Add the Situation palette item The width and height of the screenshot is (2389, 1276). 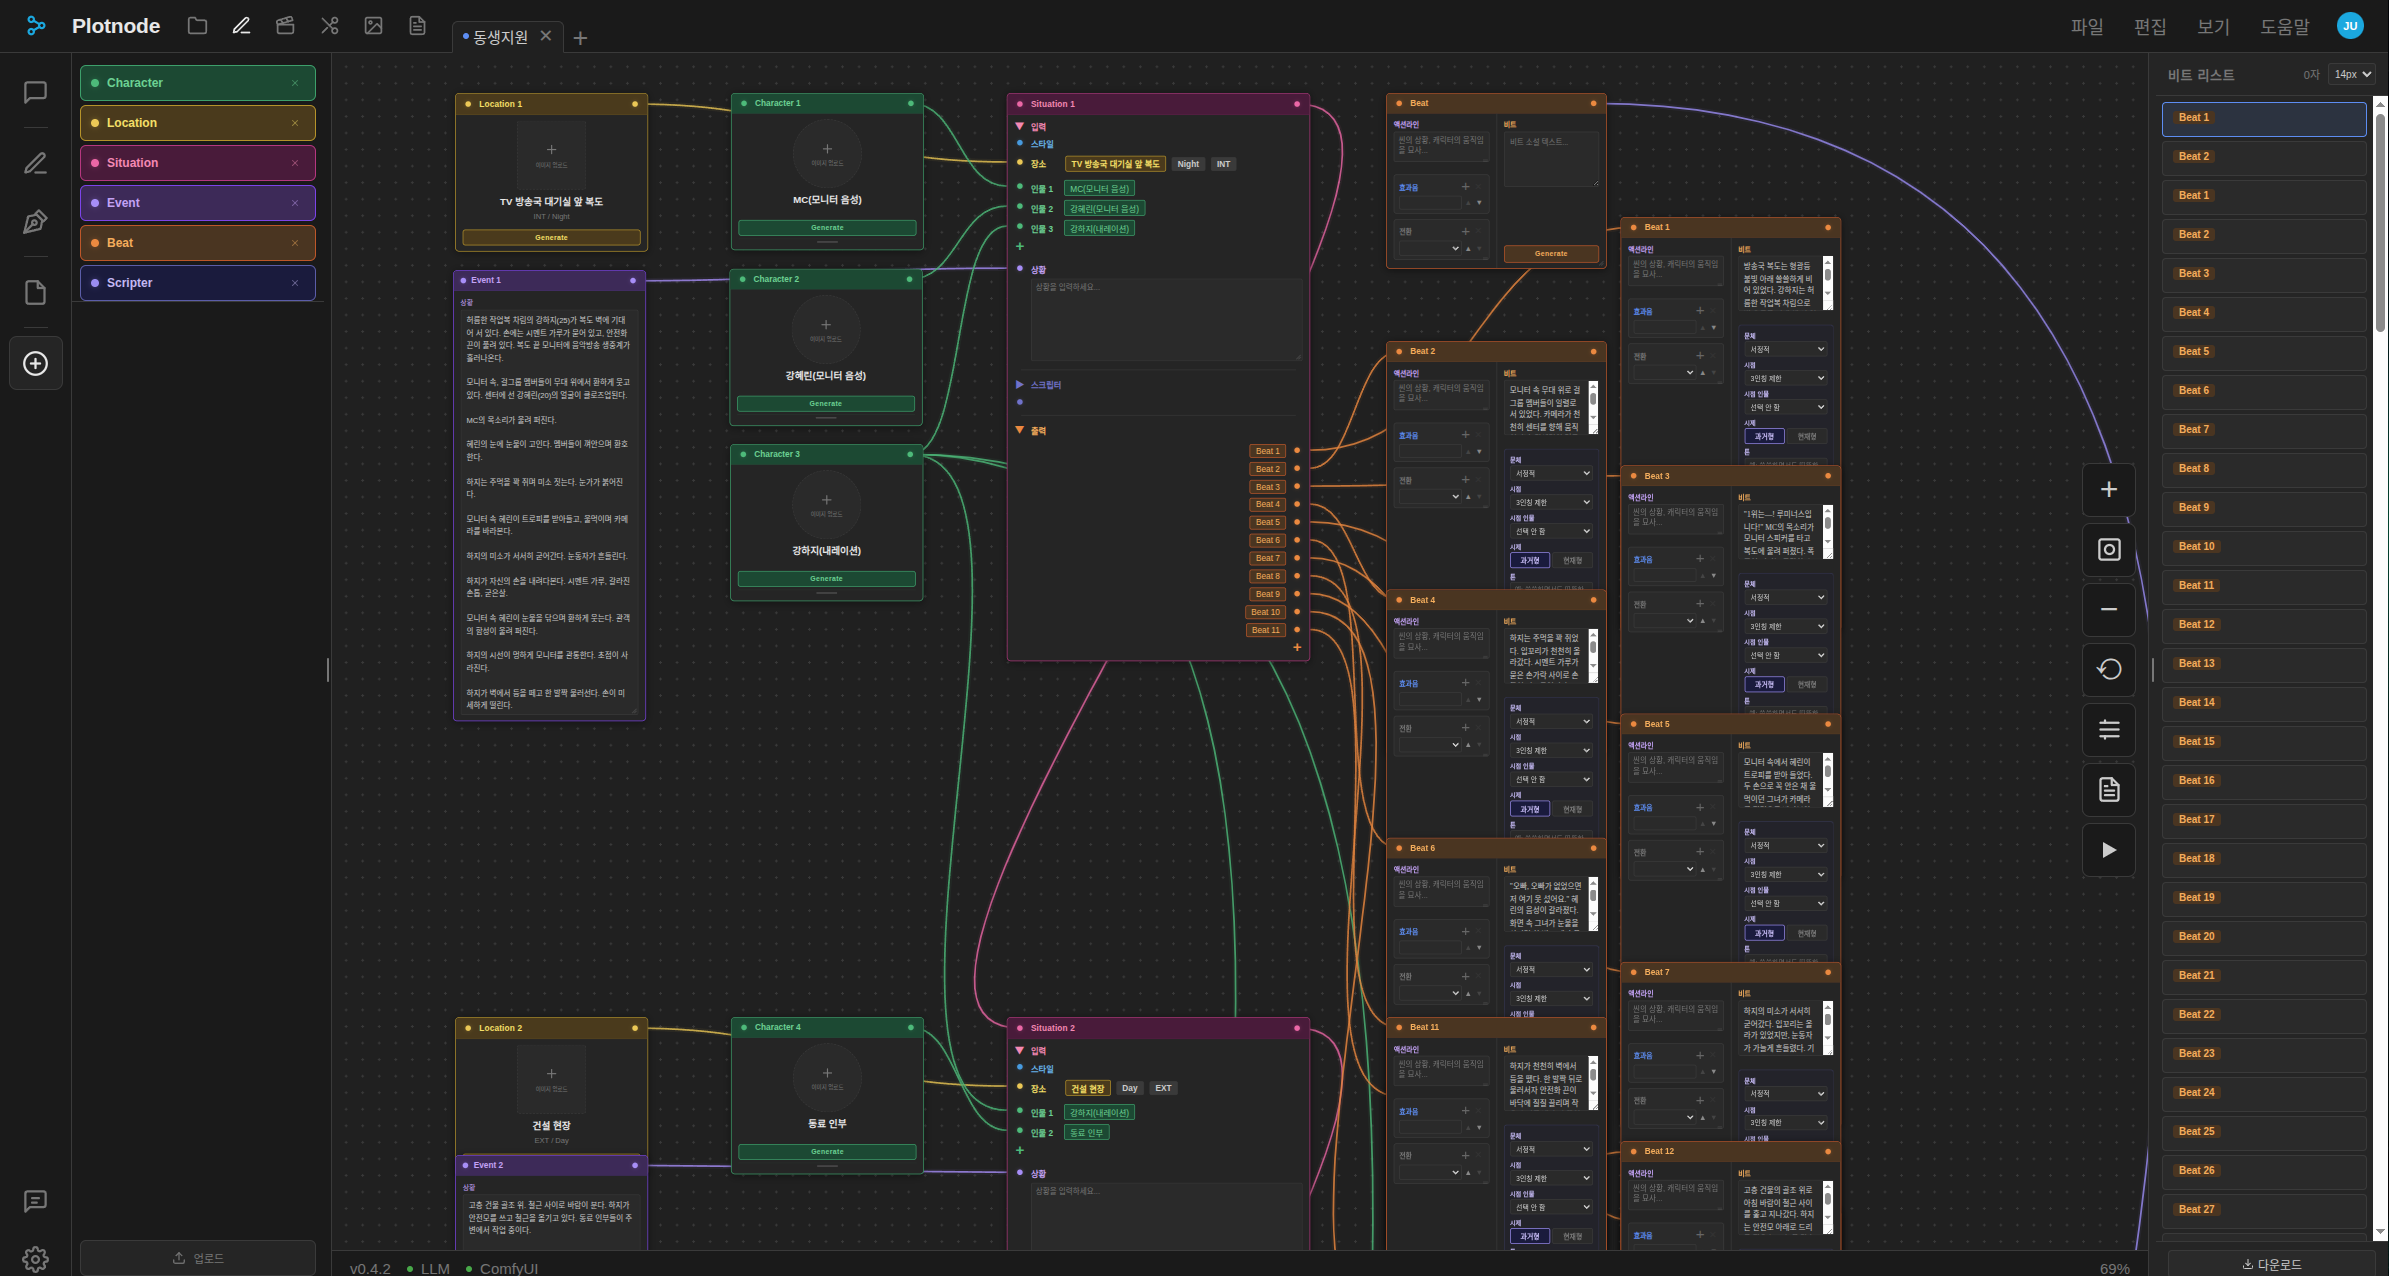[x=198, y=163]
